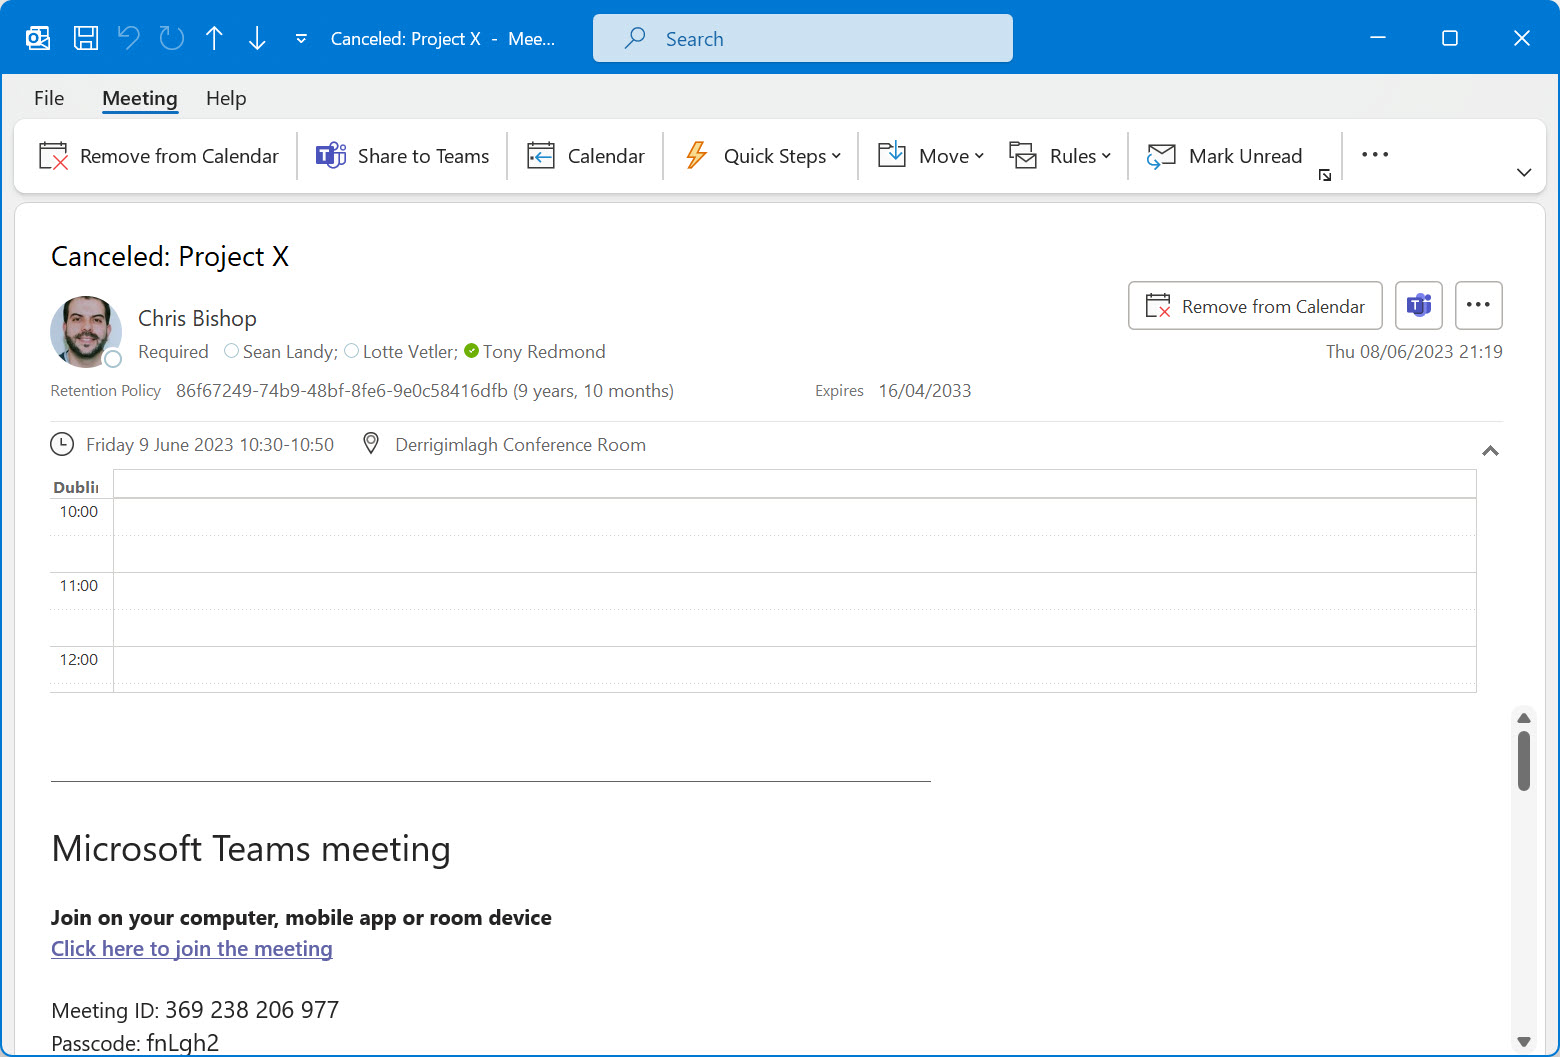Click the Save icon in the title bar
Screen dimensions: 1560x1057
[86, 37]
